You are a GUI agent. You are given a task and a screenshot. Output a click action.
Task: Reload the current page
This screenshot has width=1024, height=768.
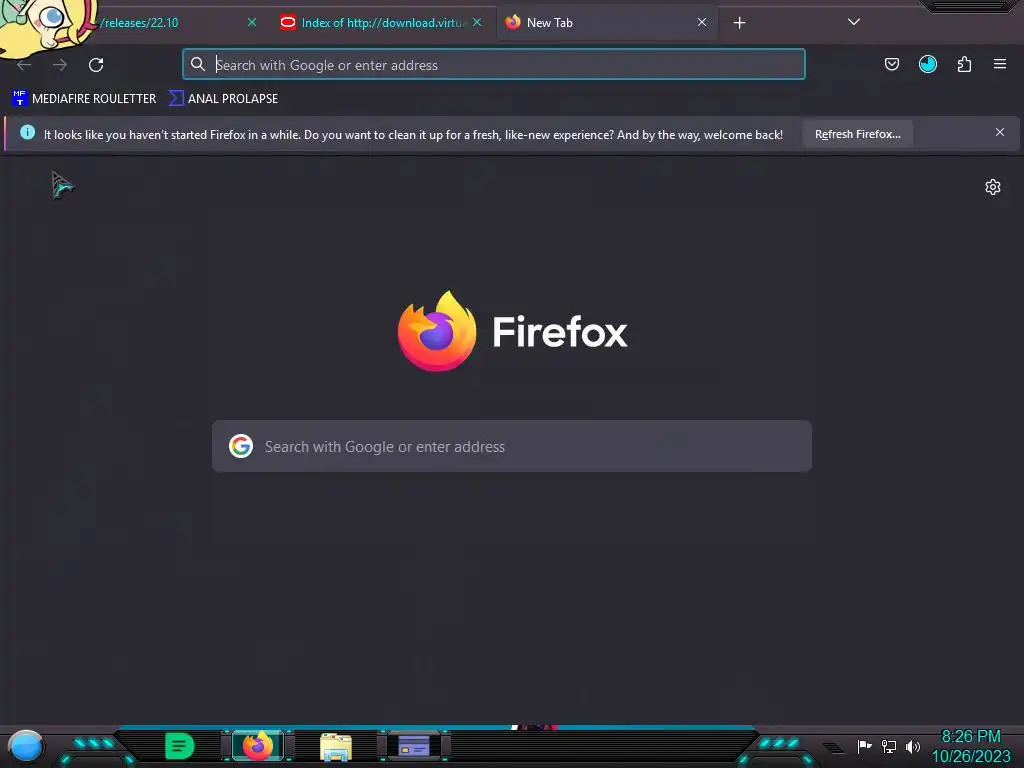96,65
